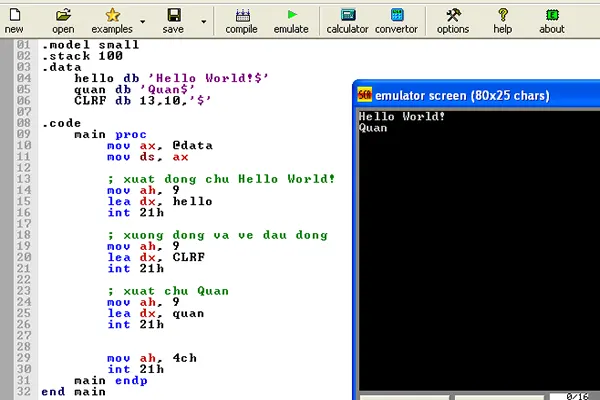Place cursor on the 'lea dx, hello' line
The image size is (600, 400).
pos(159,201)
